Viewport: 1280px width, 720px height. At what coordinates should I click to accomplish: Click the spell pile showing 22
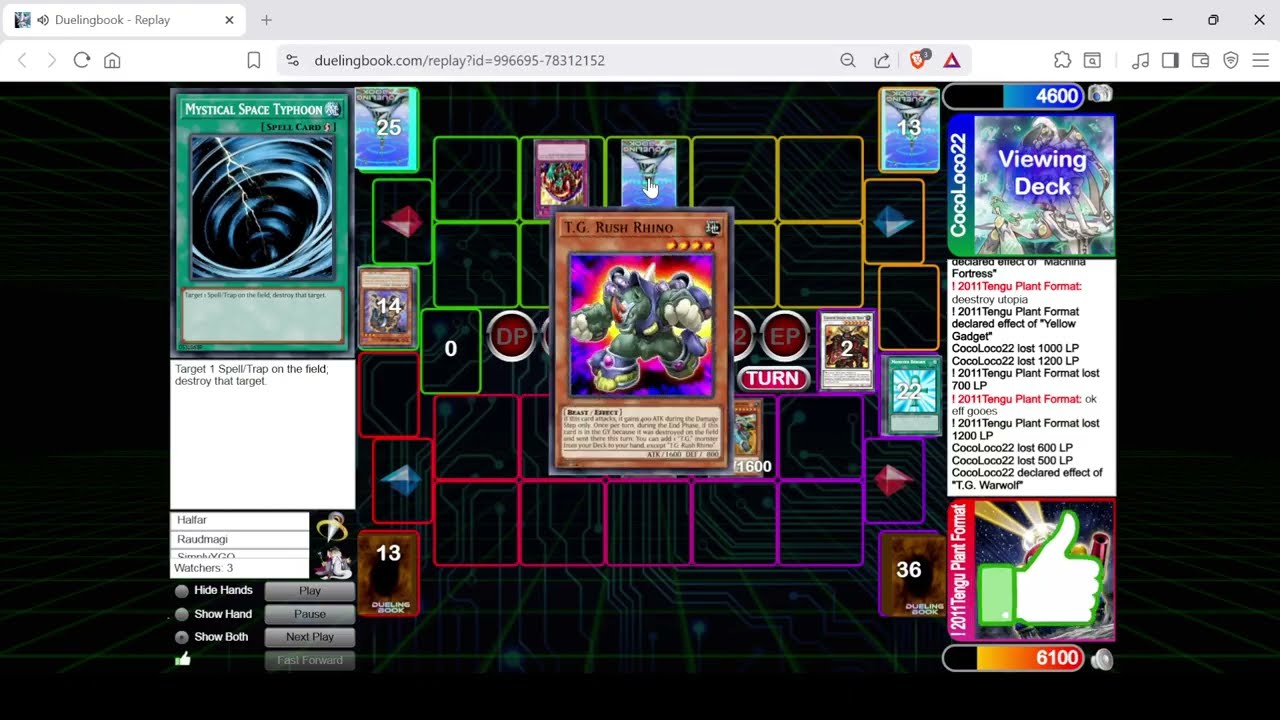tap(910, 395)
